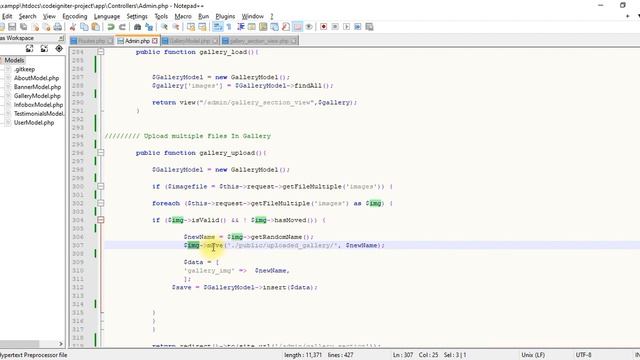This screenshot has width=640, height=360.
Task: Open Function List panel icon
Action: point(286,27)
